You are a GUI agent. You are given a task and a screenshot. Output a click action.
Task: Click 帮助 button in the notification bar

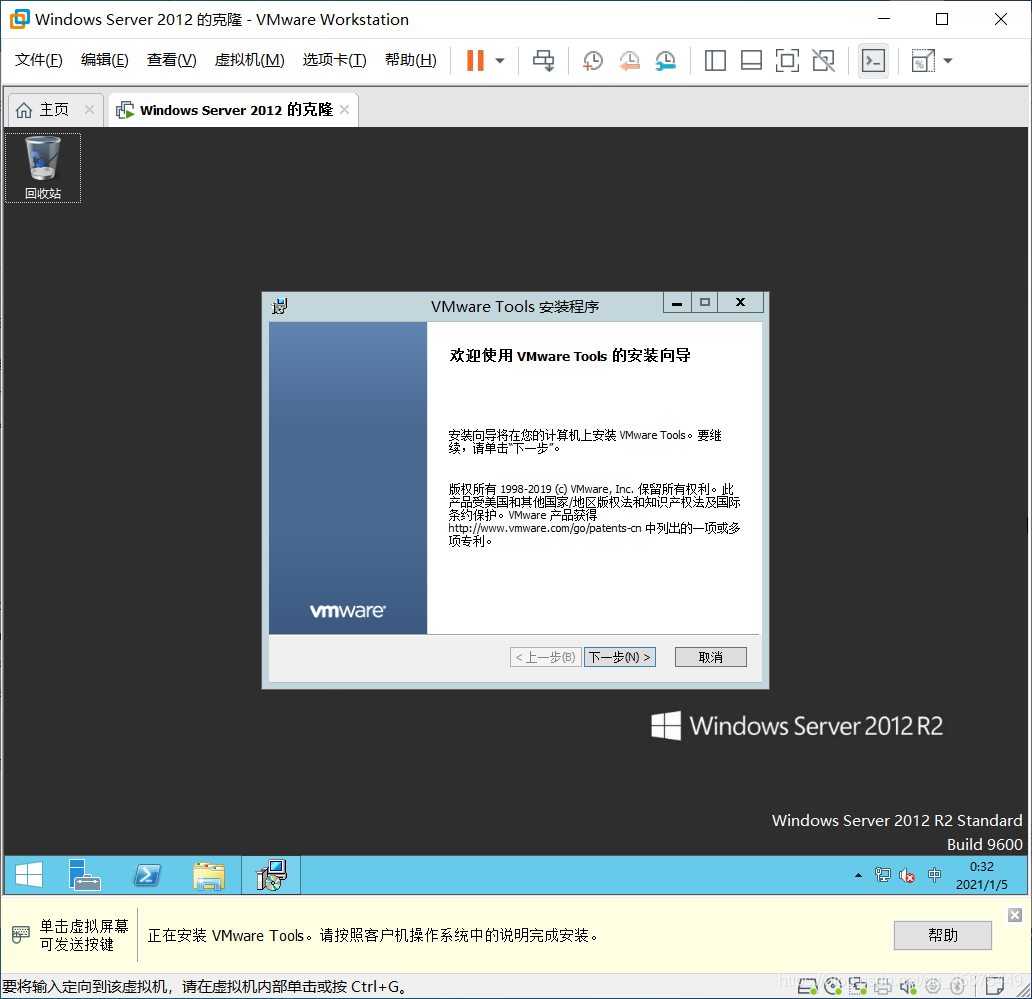942,935
